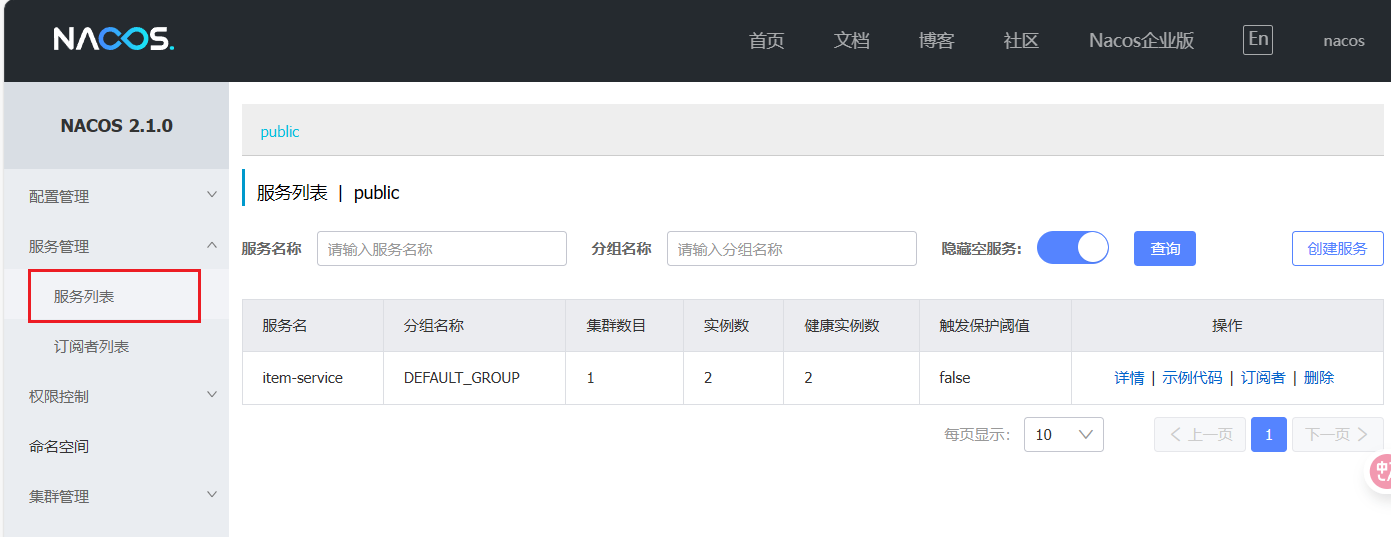Focus the 服务名称 input field
1391x537 pixels.
click(x=441, y=249)
